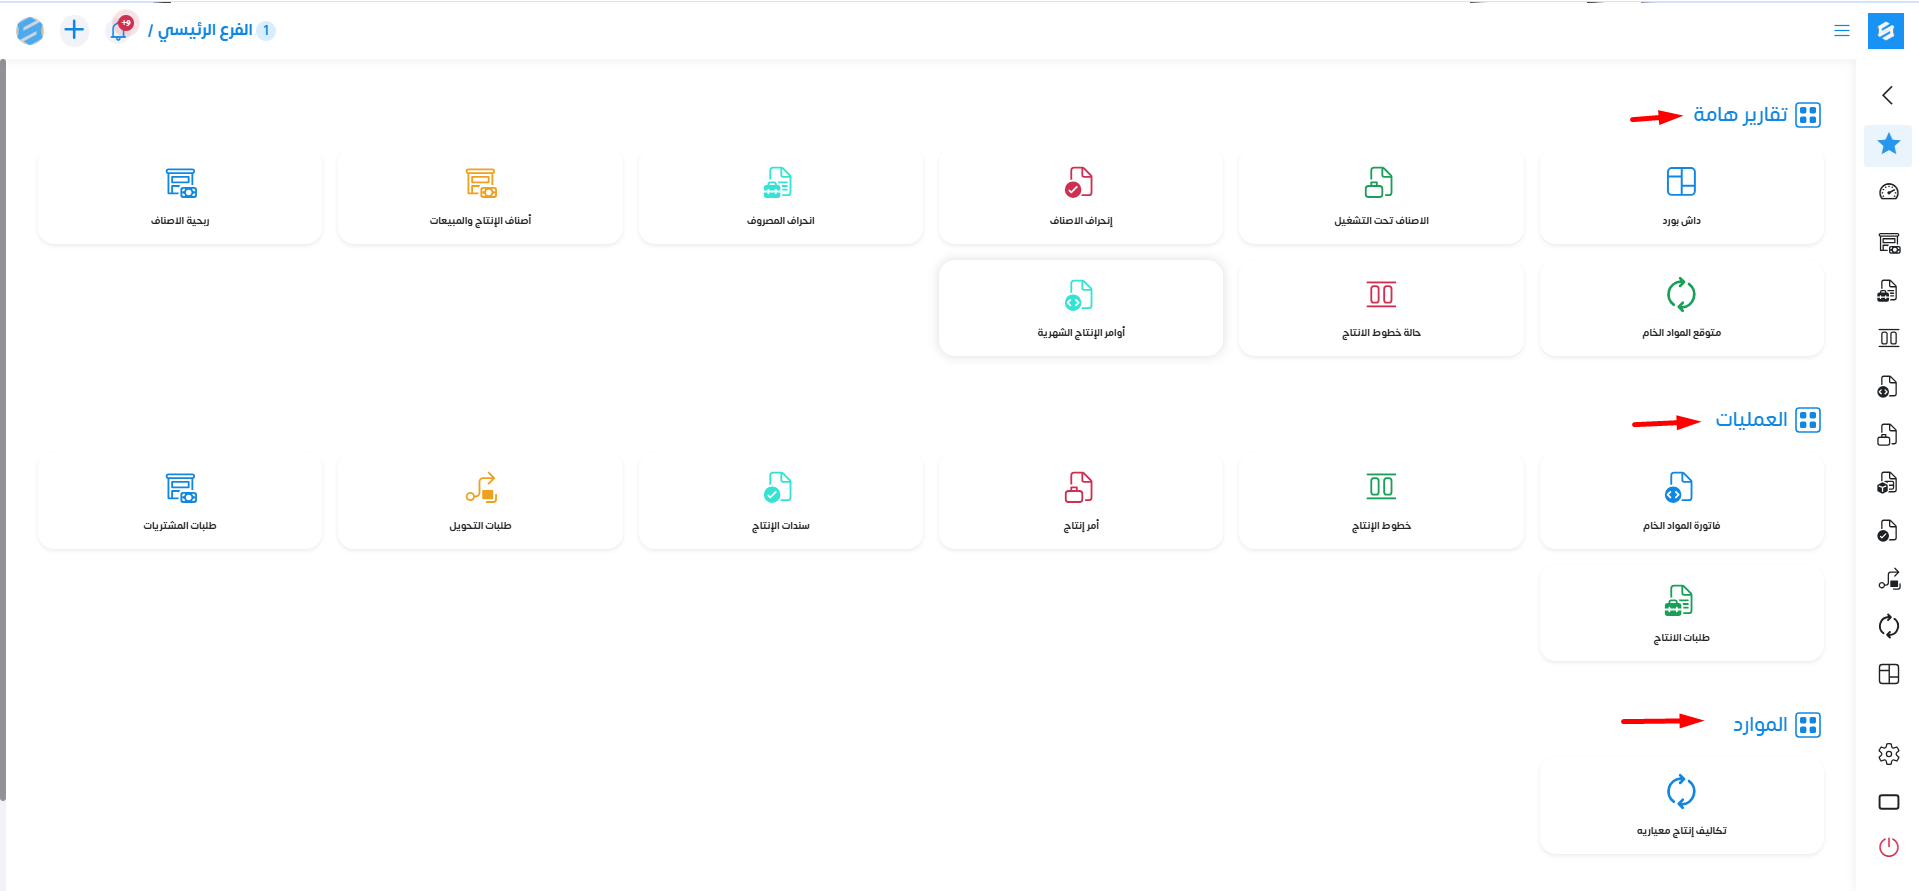The width and height of the screenshot is (1919, 891).
Task: Open settings gear in the sidebar
Action: pyautogui.click(x=1888, y=754)
